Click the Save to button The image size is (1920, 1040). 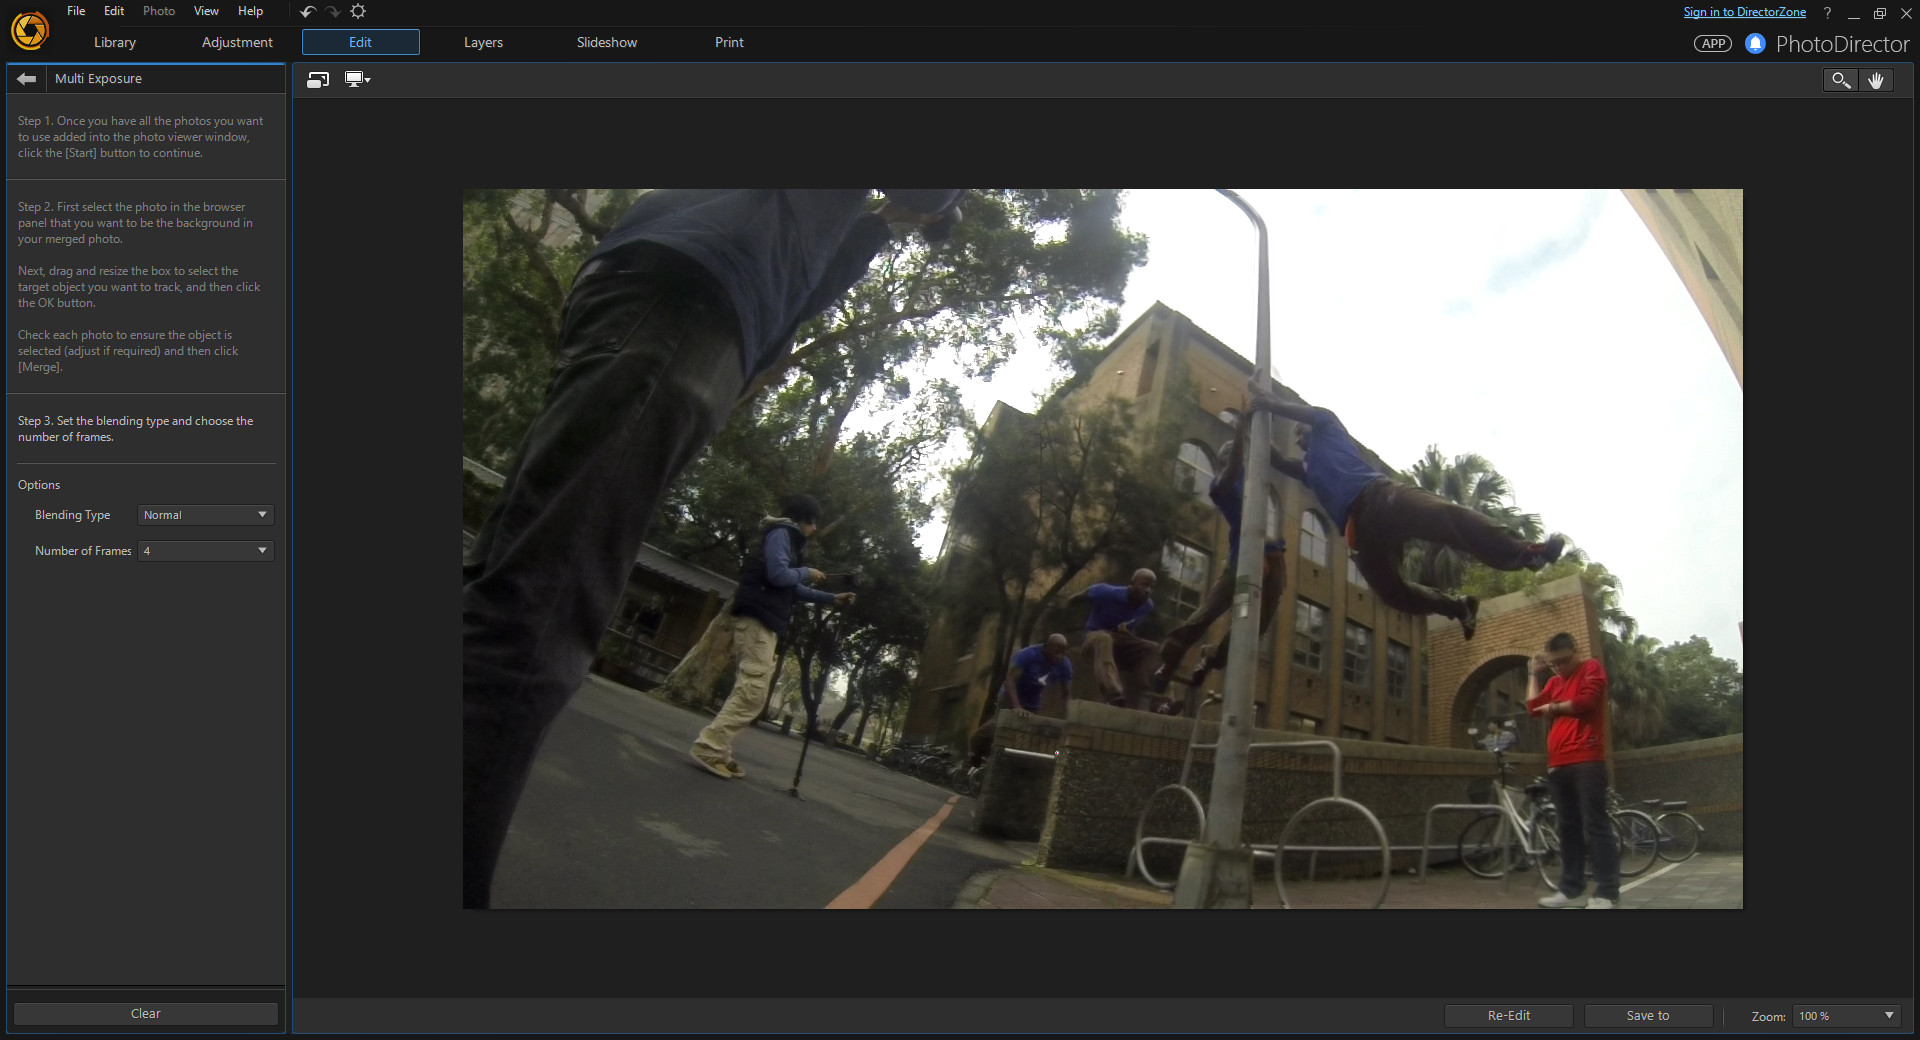pyautogui.click(x=1648, y=1015)
